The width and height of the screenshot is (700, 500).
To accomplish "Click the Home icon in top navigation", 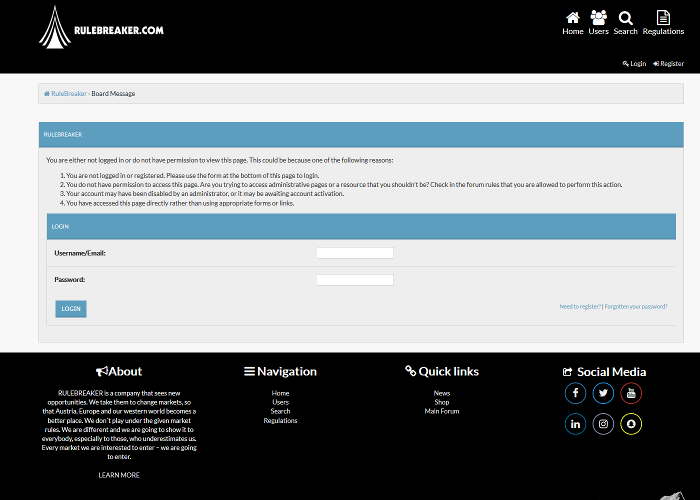I will (x=572, y=18).
